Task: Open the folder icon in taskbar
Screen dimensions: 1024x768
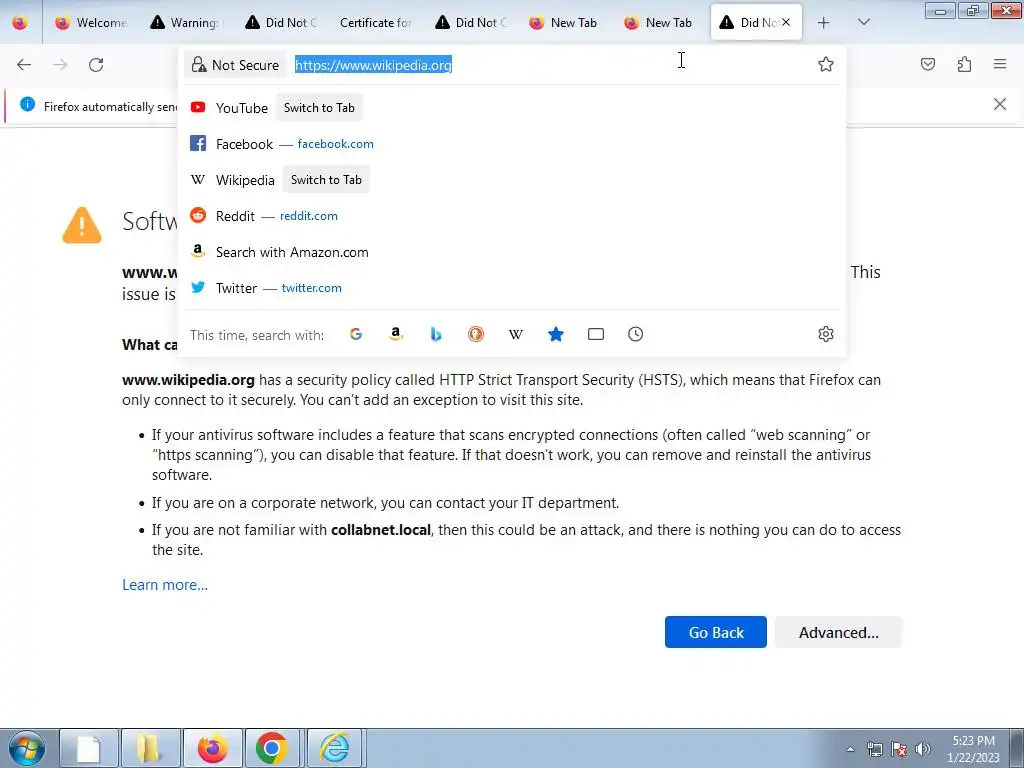Action: coord(150,748)
